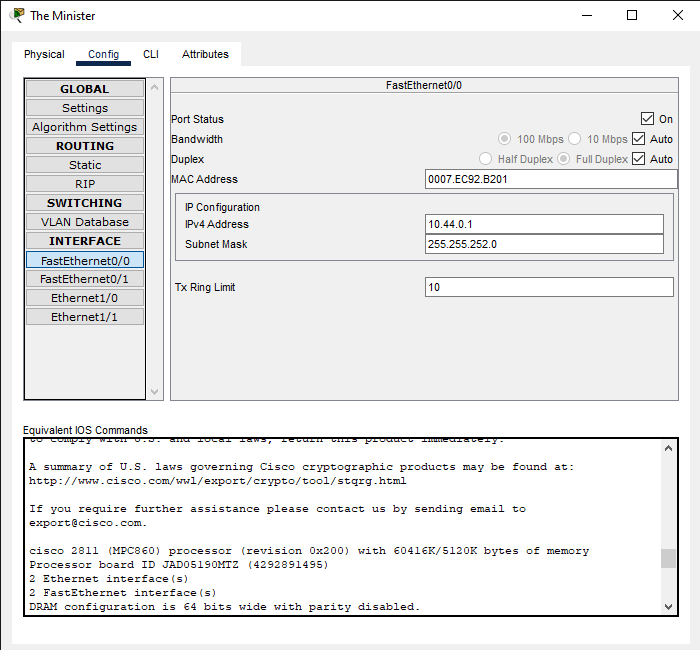Switch to the Attributes tab

point(205,54)
